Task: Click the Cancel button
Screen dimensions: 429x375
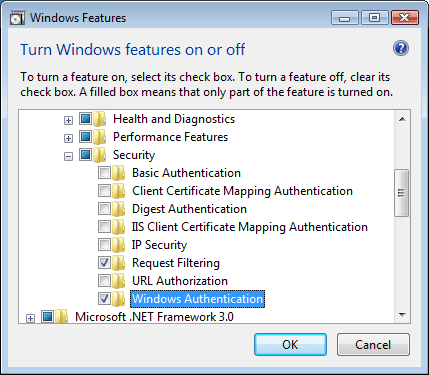Action: (373, 345)
